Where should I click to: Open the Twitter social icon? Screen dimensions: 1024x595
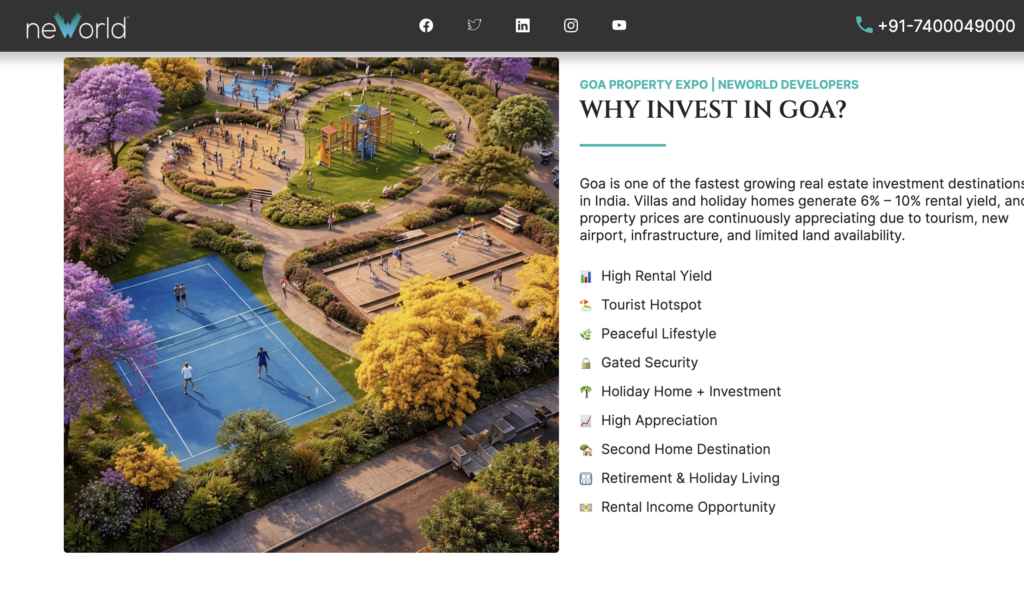[x=474, y=26]
